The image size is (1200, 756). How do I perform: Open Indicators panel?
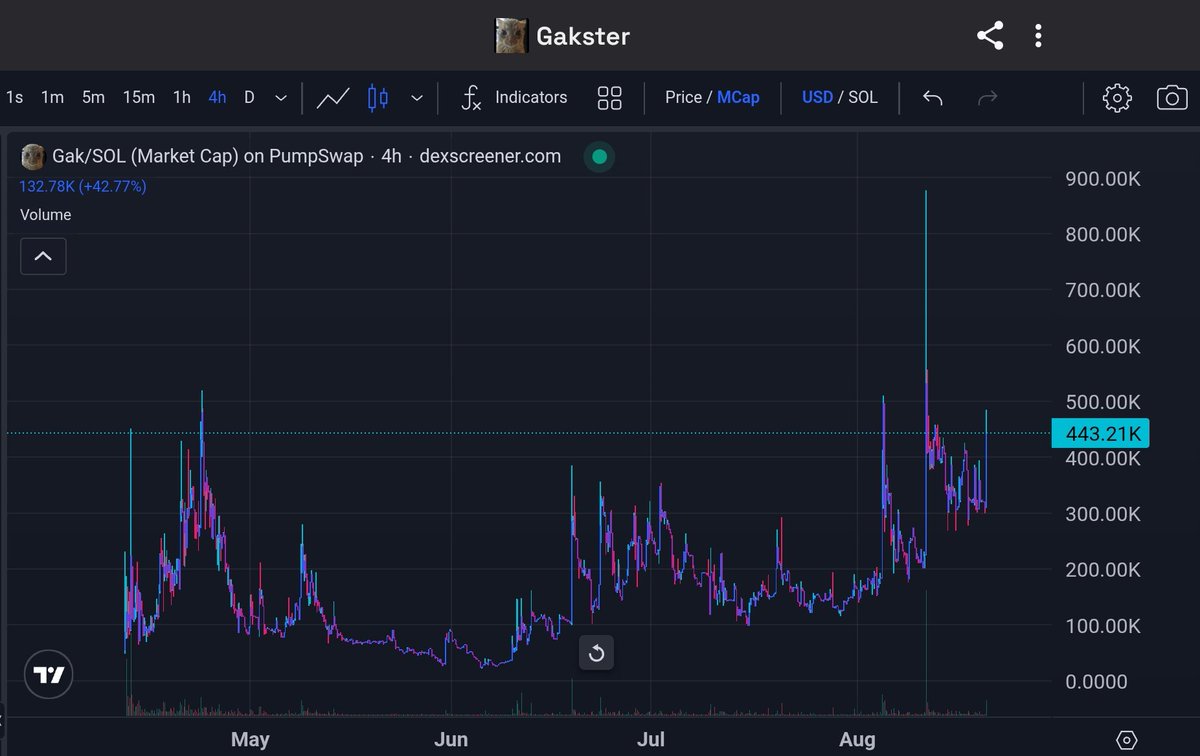pyautogui.click(x=514, y=98)
